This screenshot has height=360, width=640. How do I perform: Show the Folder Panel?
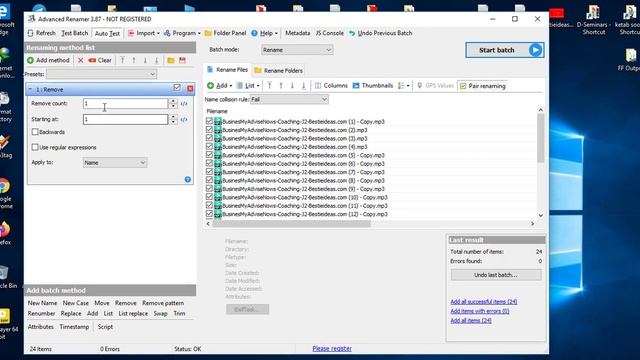point(225,33)
